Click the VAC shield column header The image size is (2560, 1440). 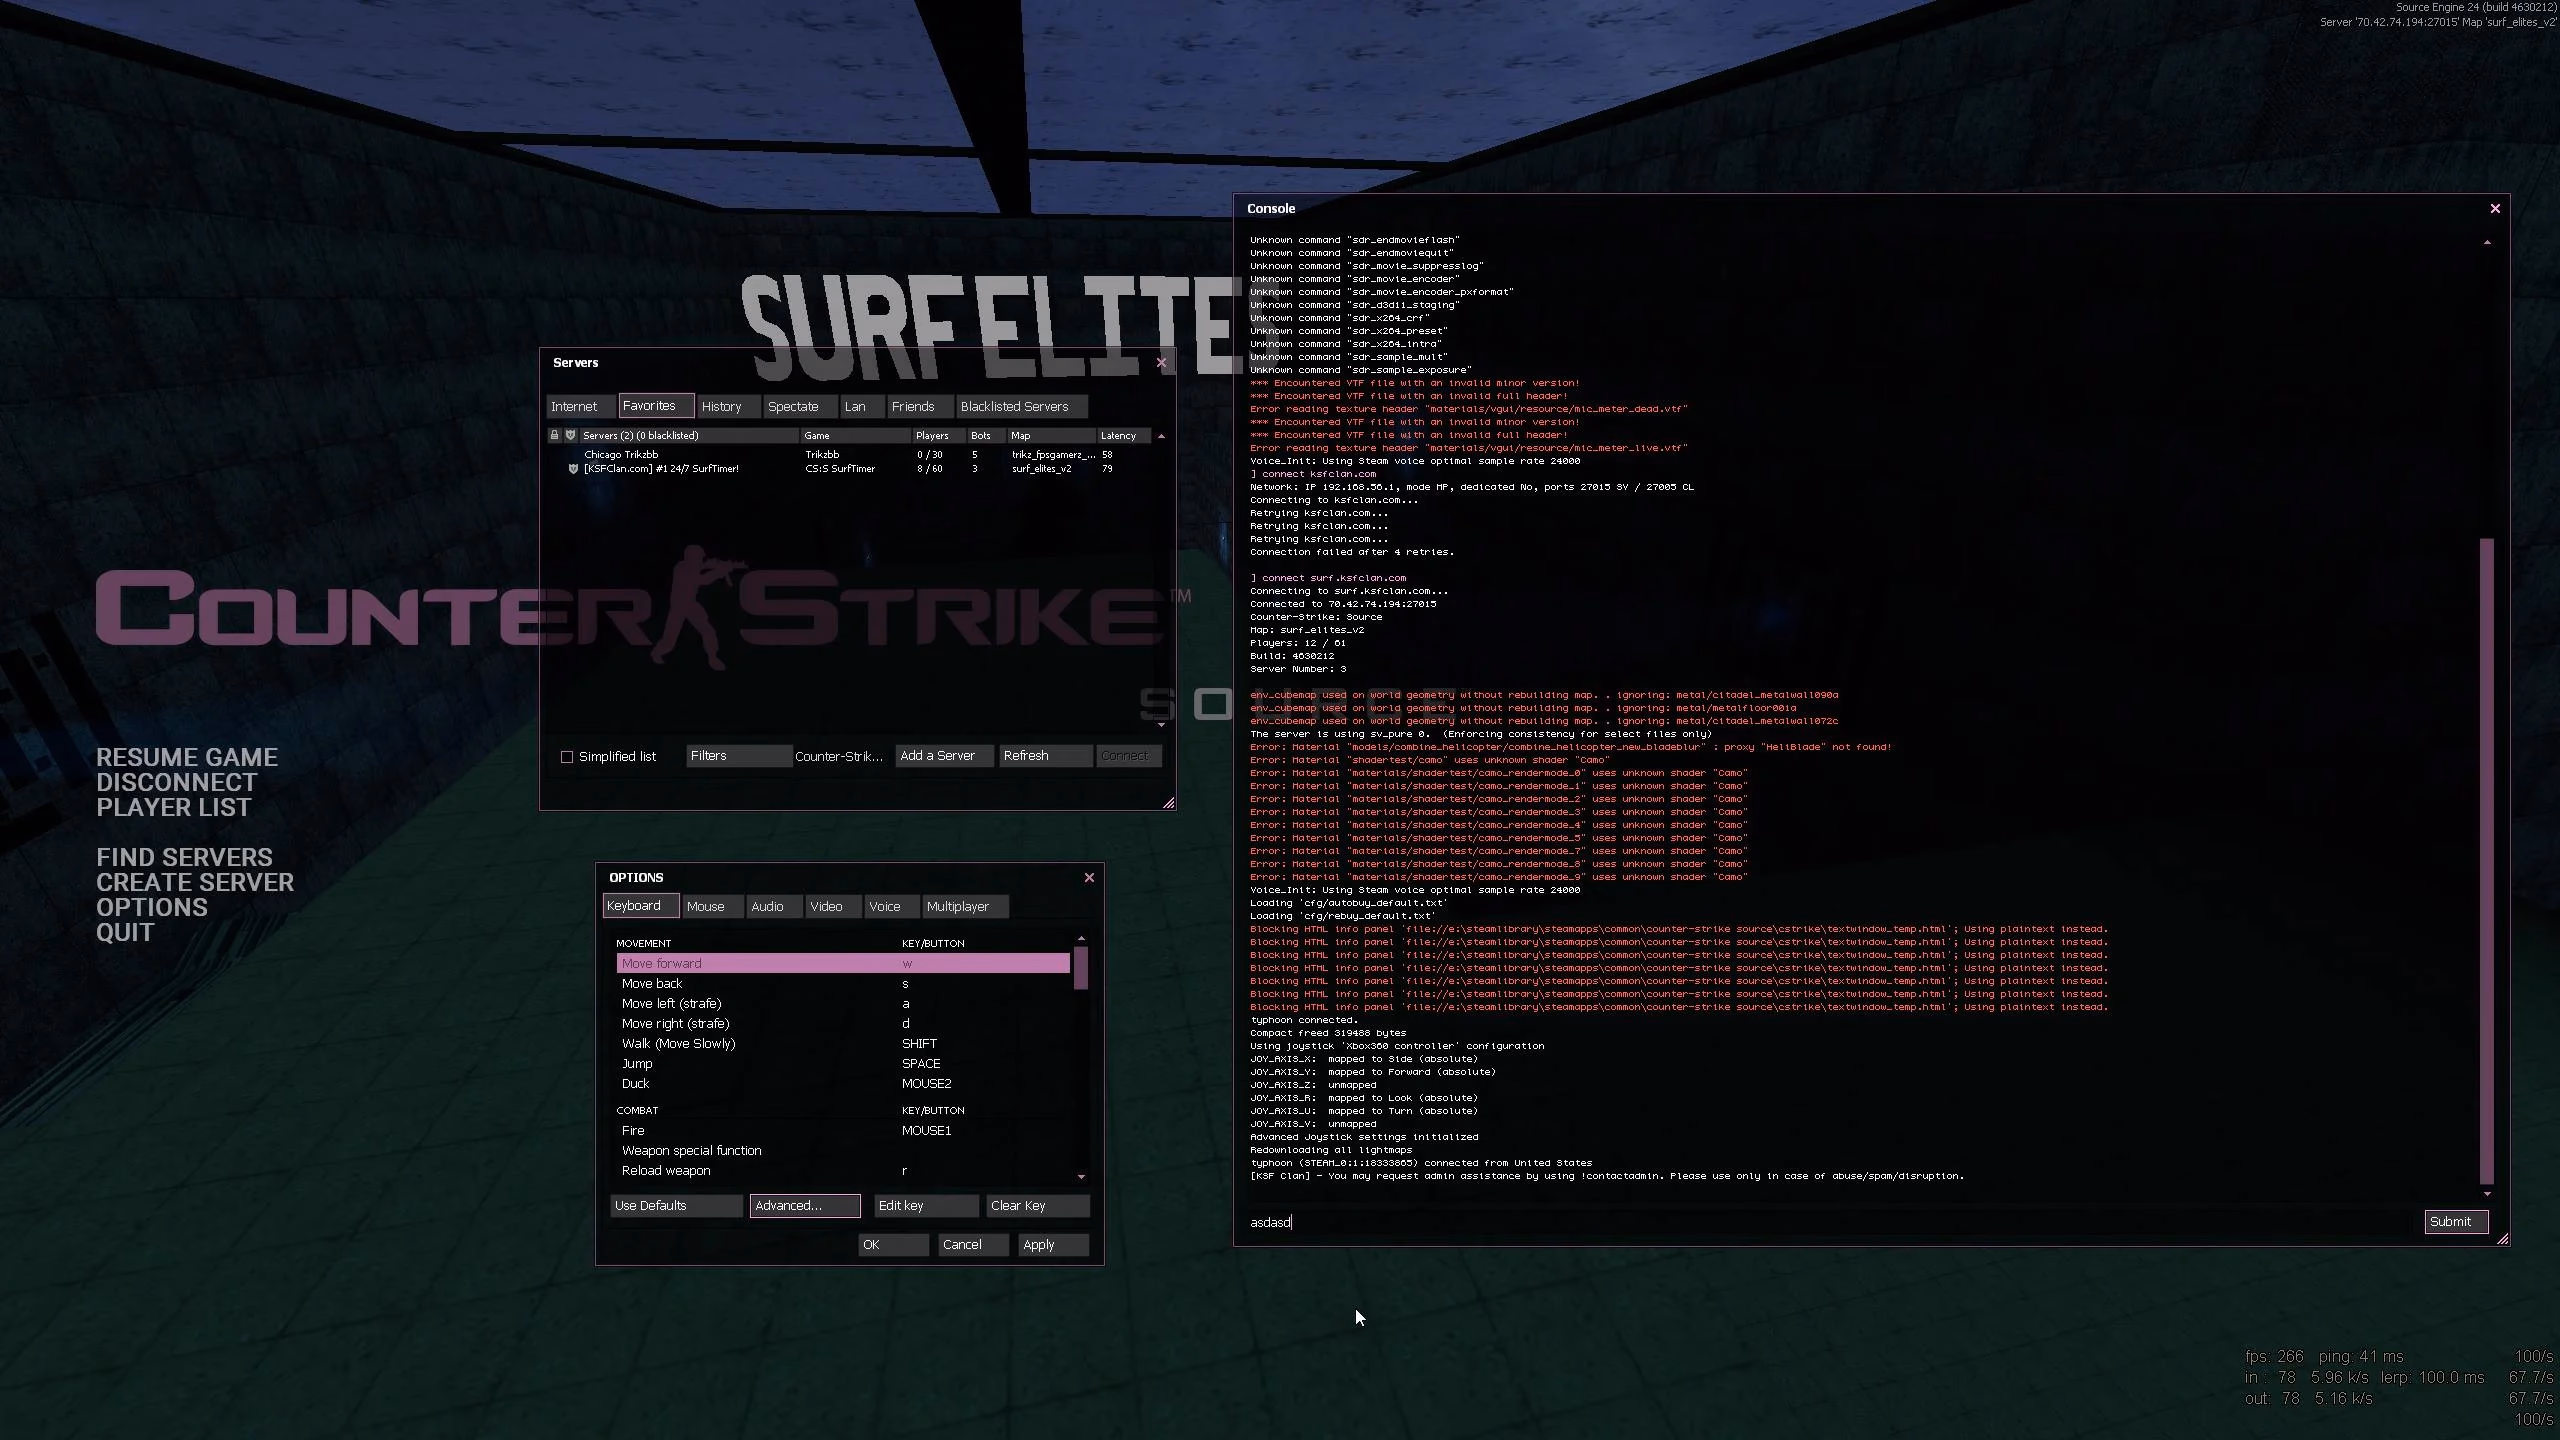coord(570,435)
